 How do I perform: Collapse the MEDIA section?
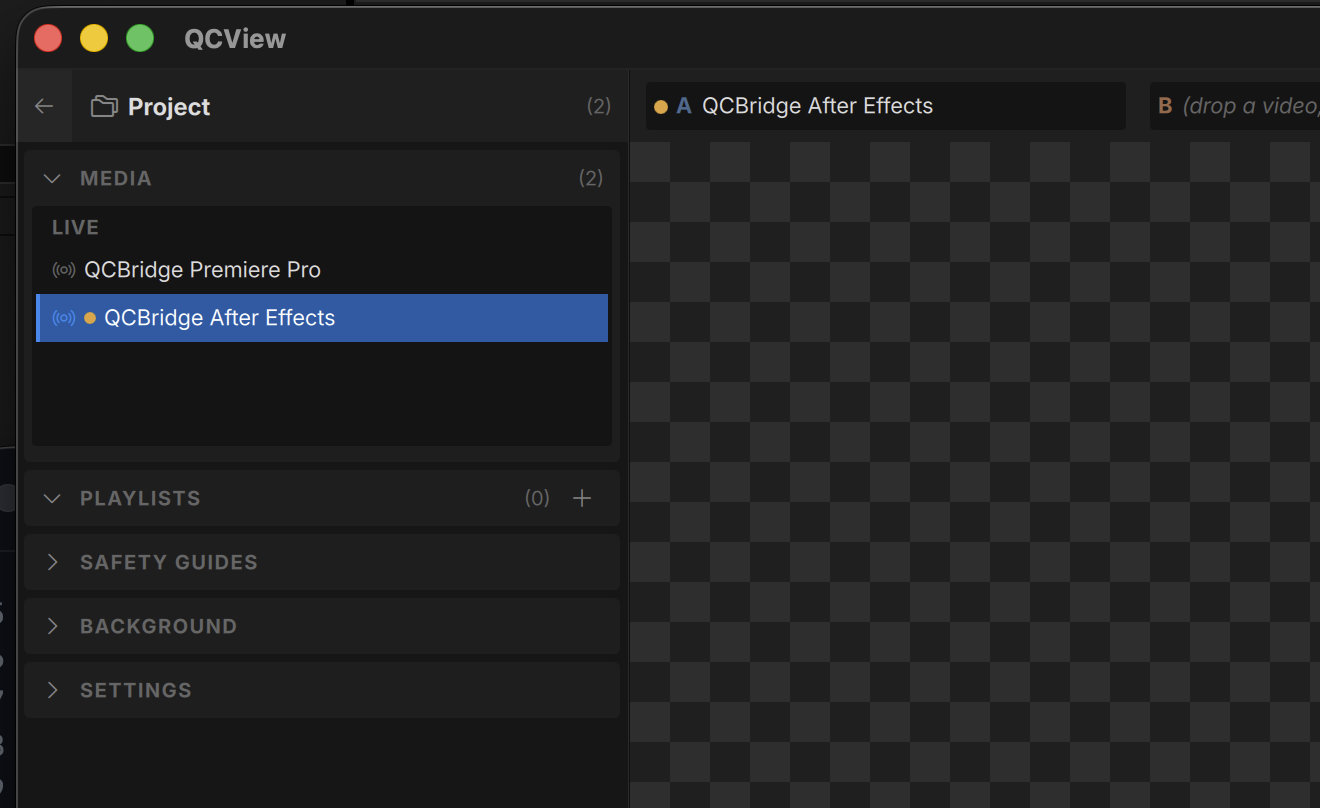click(x=53, y=178)
